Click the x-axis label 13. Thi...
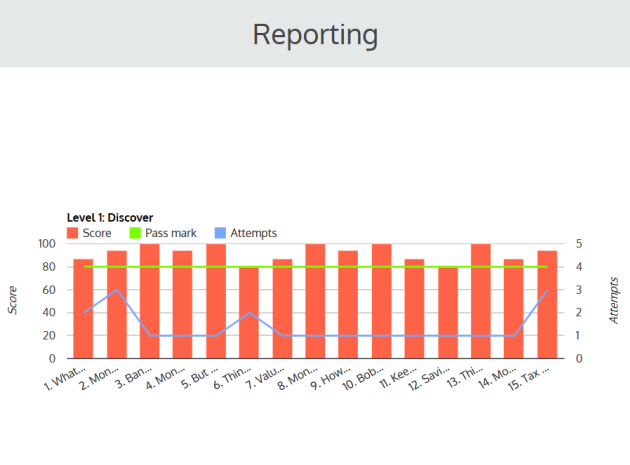The height and width of the screenshot is (465, 630). pos(465,377)
